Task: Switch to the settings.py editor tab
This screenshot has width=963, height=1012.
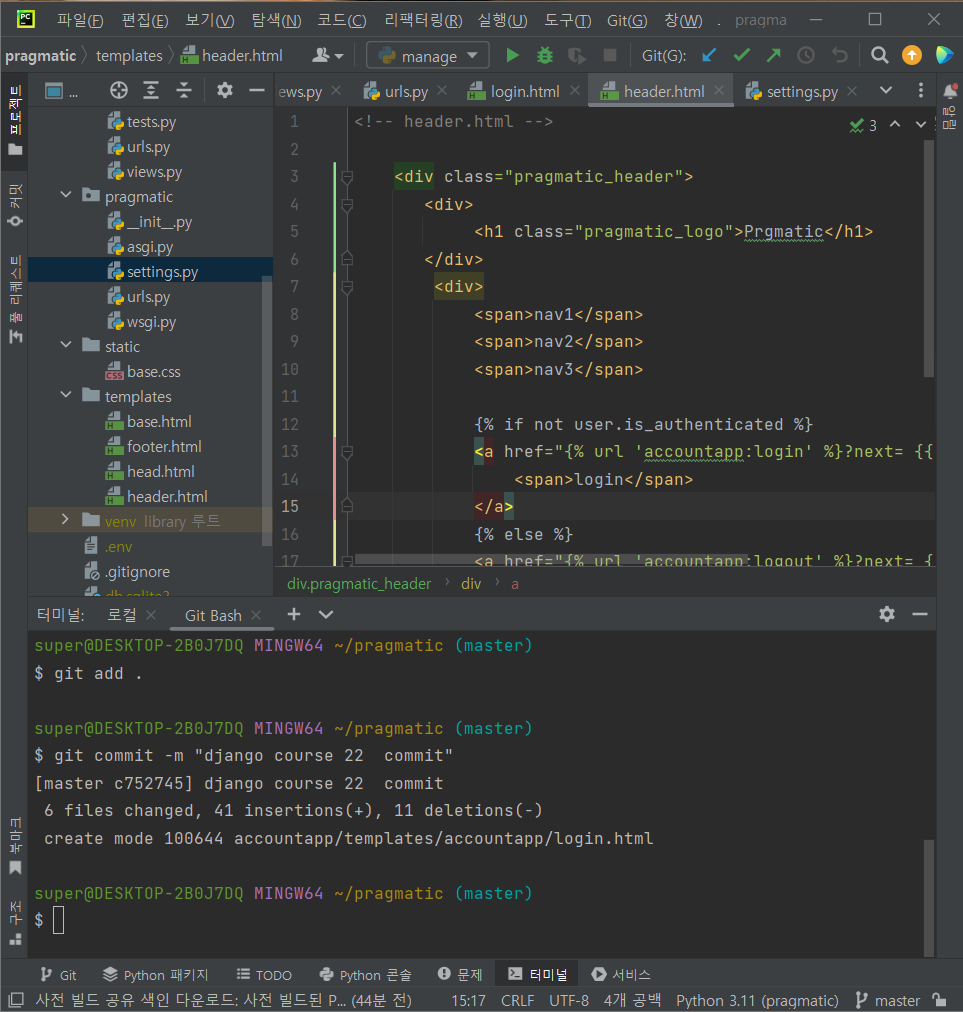Action: (801, 91)
